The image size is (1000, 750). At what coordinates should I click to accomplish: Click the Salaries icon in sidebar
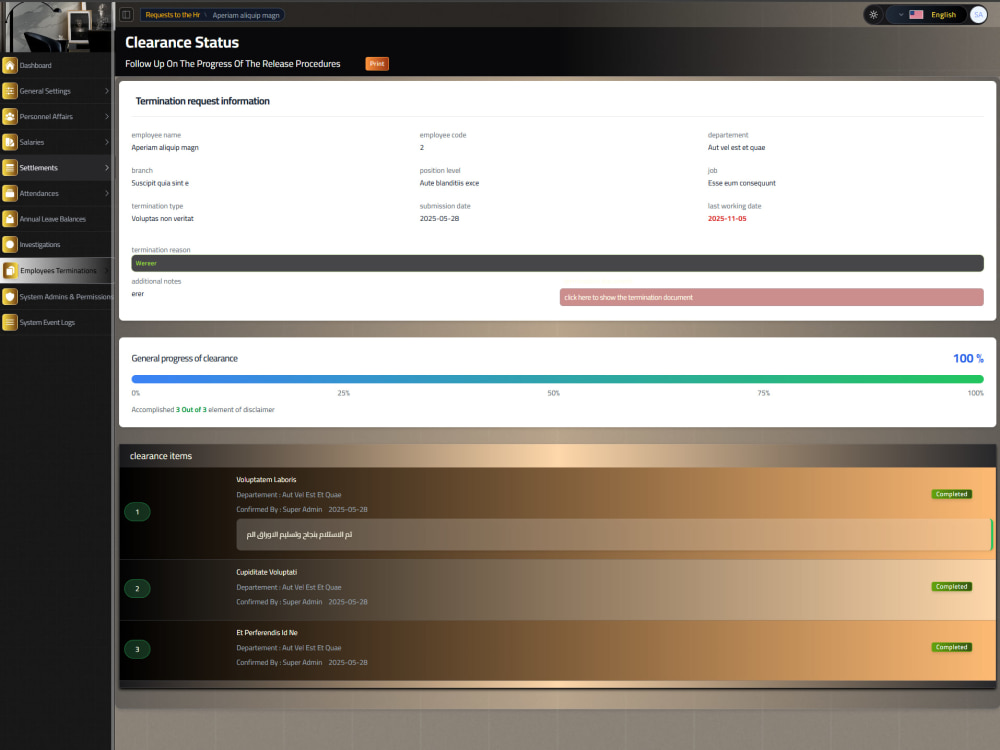coord(10,142)
